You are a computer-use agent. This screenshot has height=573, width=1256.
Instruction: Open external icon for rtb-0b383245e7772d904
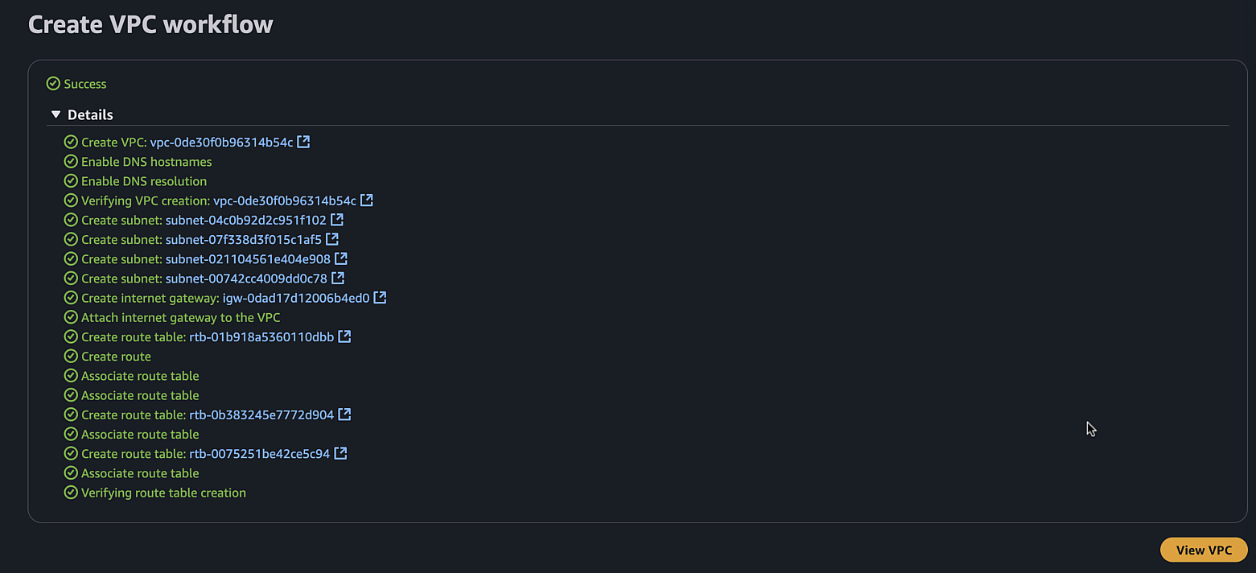pyautogui.click(x=345, y=415)
